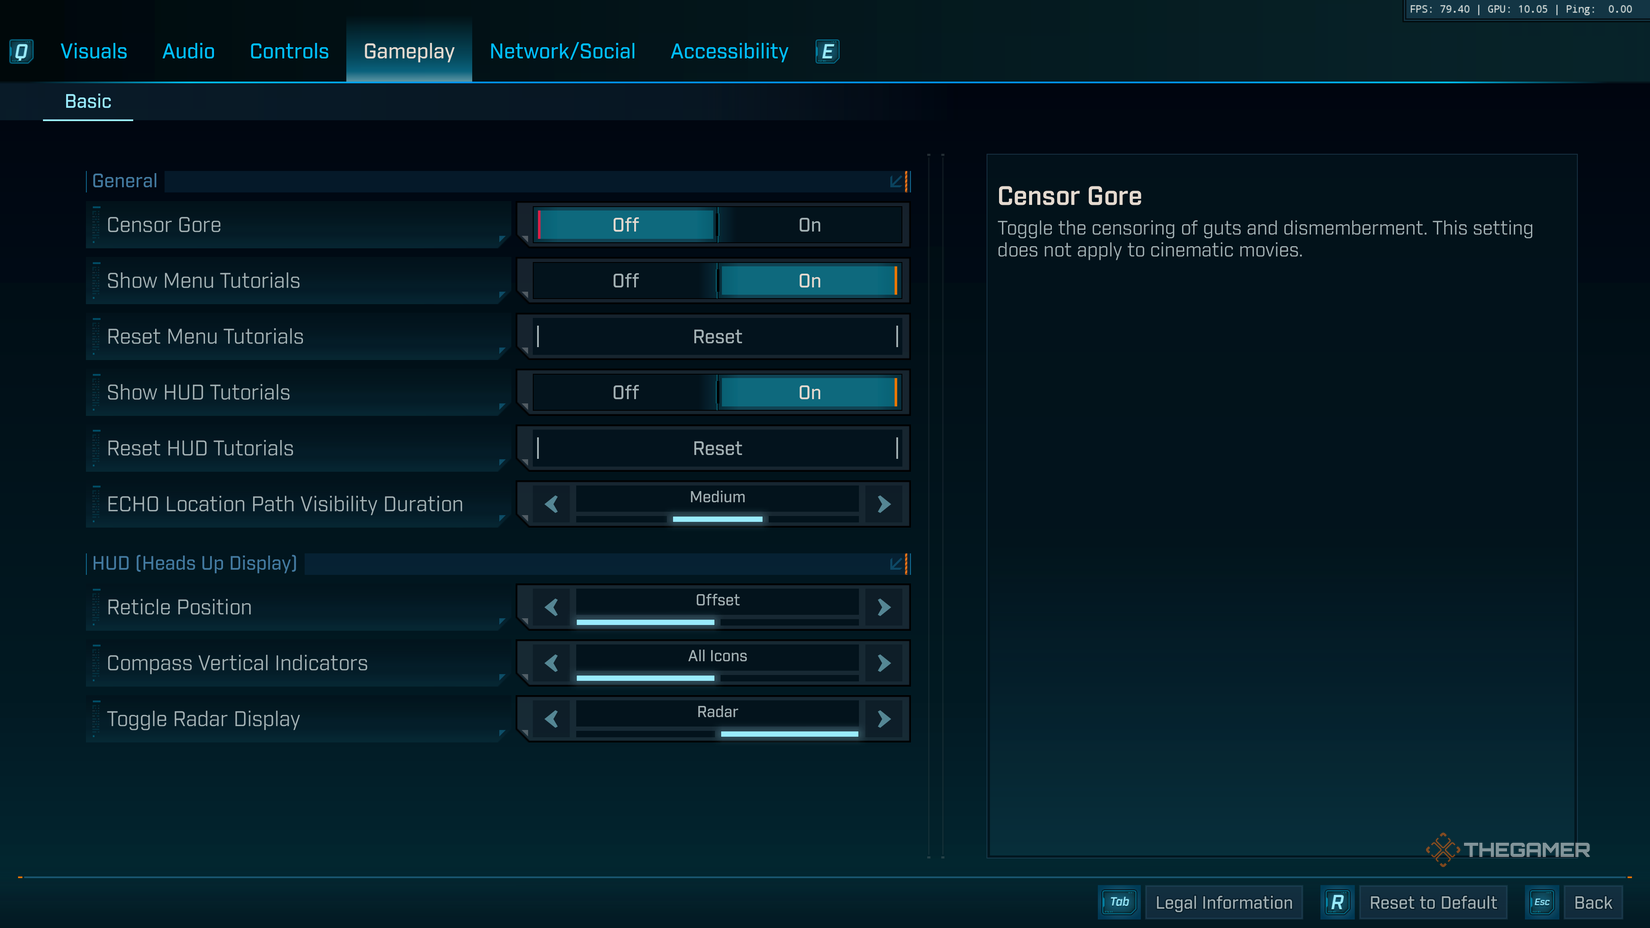Click left arrow for Toggle Radar Display

[x=551, y=719]
